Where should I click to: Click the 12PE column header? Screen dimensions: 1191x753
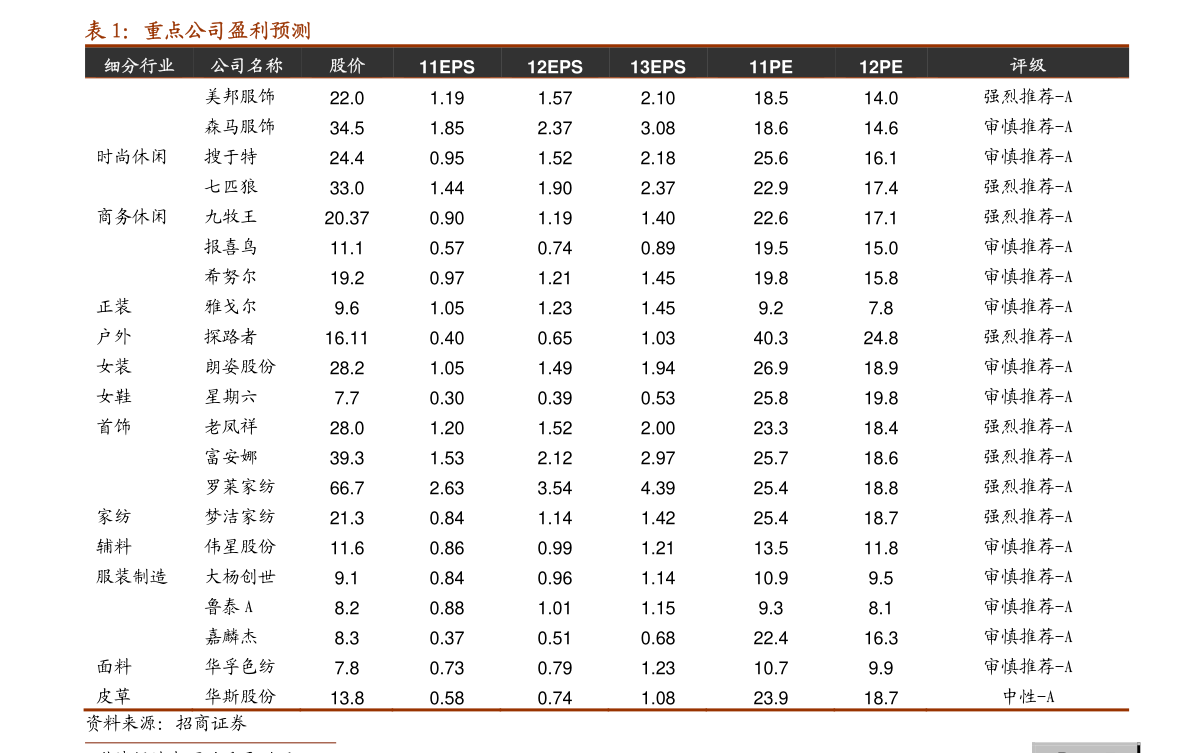tap(880, 67)
